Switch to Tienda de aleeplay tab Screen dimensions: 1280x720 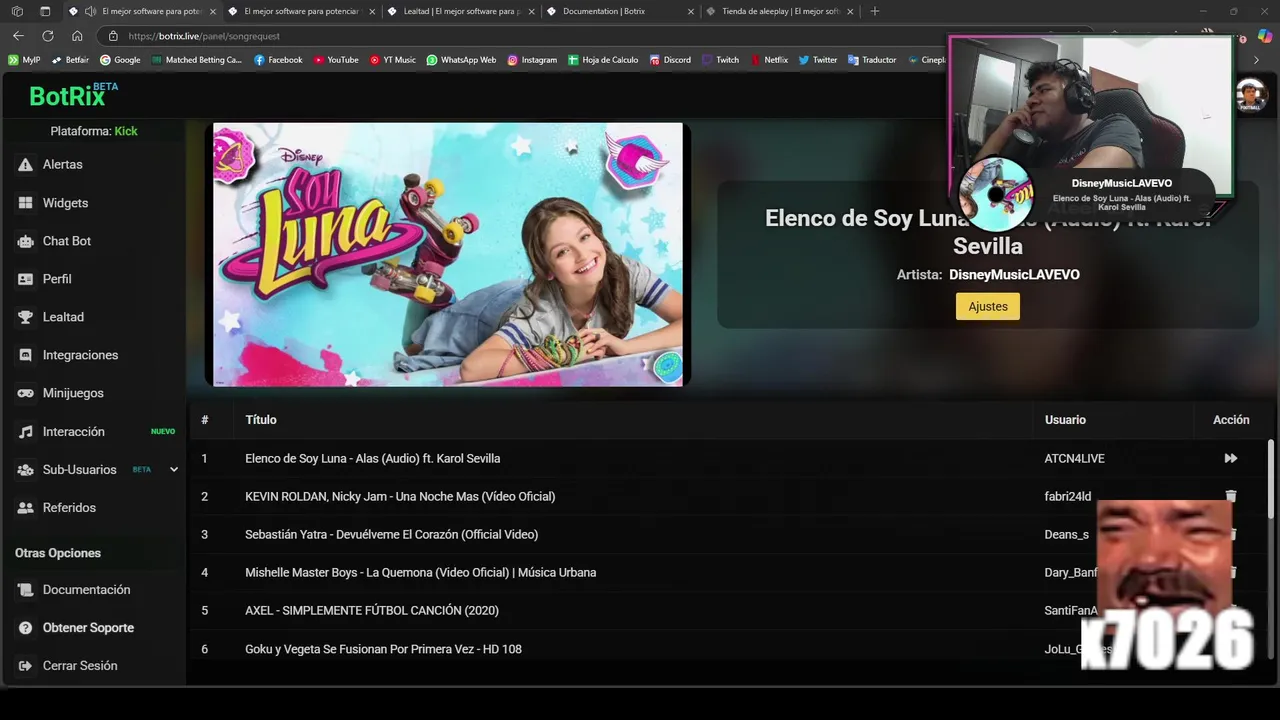click(780, 11)
